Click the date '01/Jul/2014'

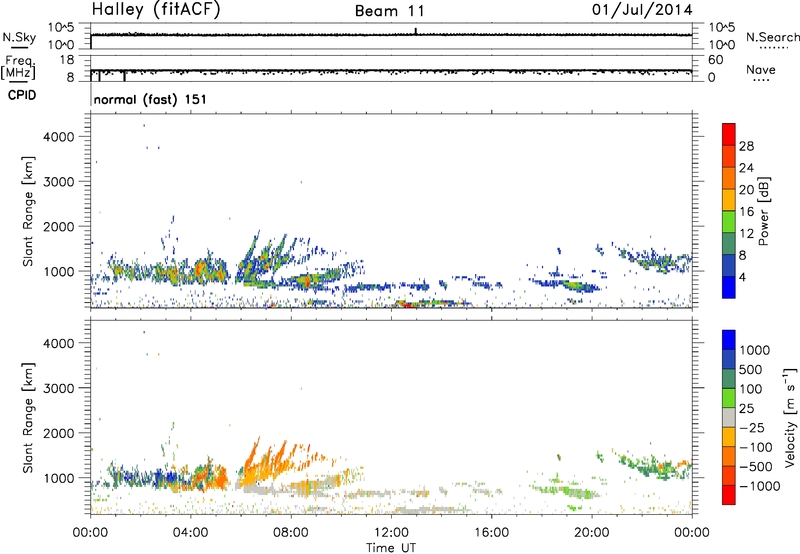[x=642, y=10]
